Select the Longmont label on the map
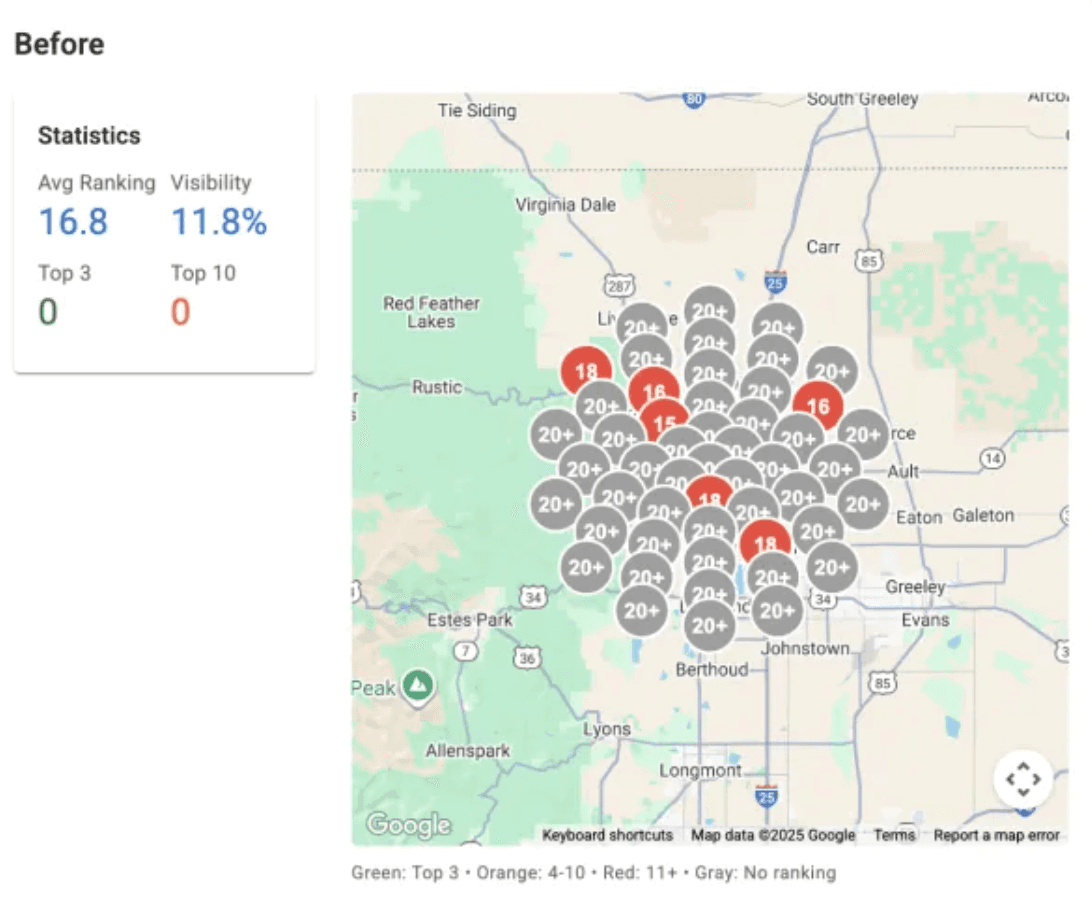The height and width of the screenshot is (912, 1092). tap(701, 771)
